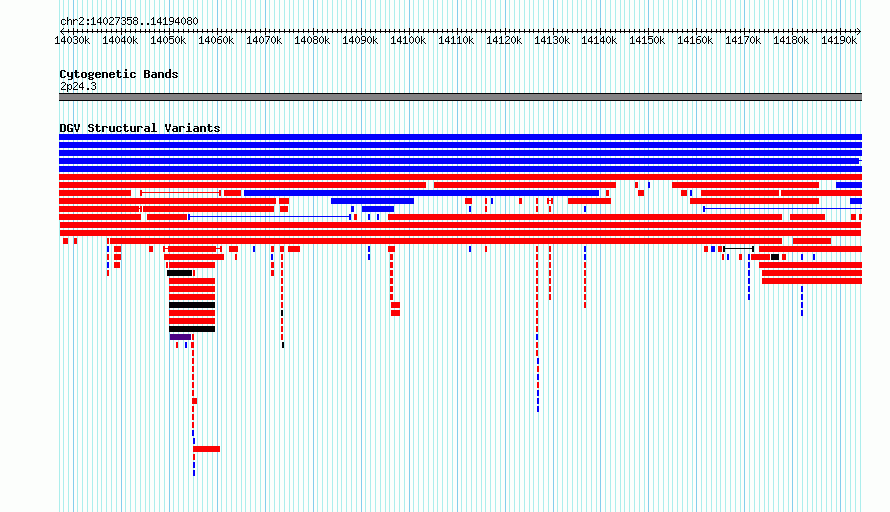The height and width of the screenshot is (512, 890).
Task: Click the long blue variant spanning 14070k to 14140k
Action: 421,193
